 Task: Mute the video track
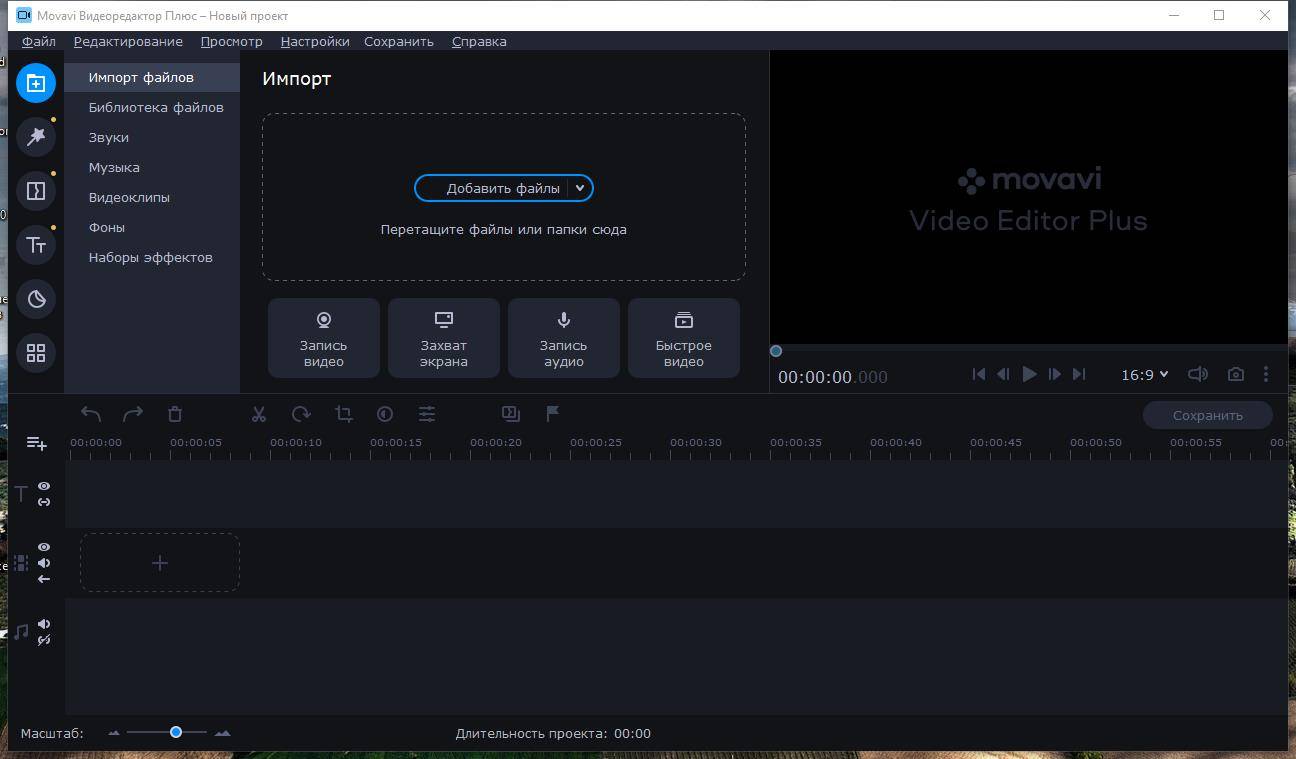click(44, 563)
